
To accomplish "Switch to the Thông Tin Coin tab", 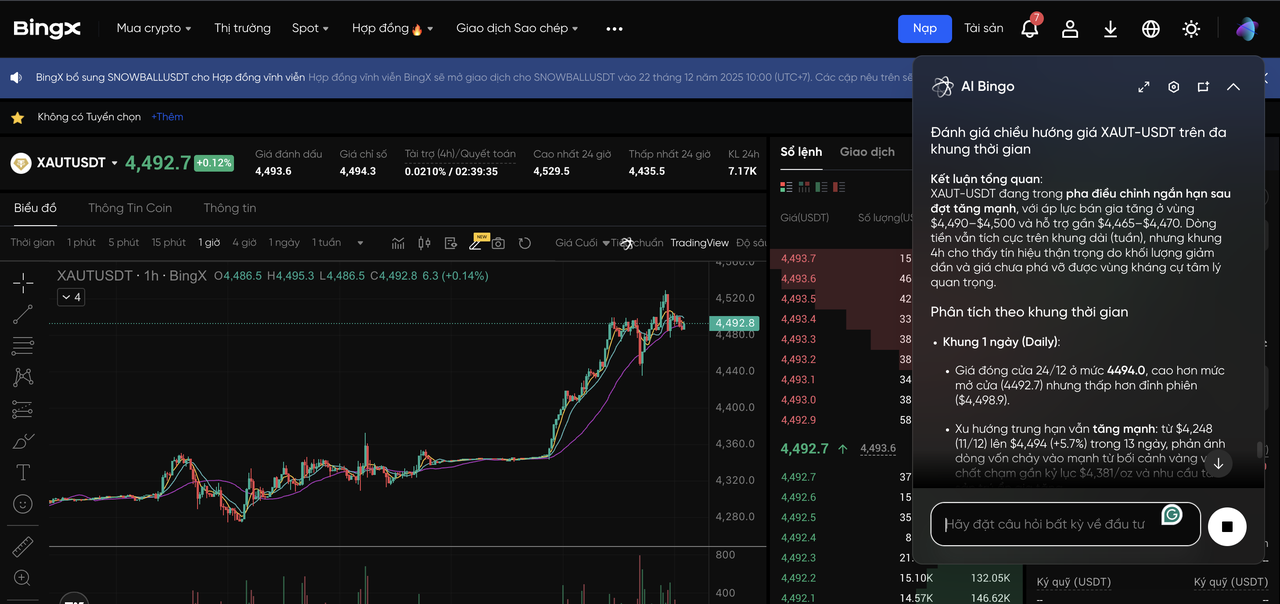I will click(130, 208).
